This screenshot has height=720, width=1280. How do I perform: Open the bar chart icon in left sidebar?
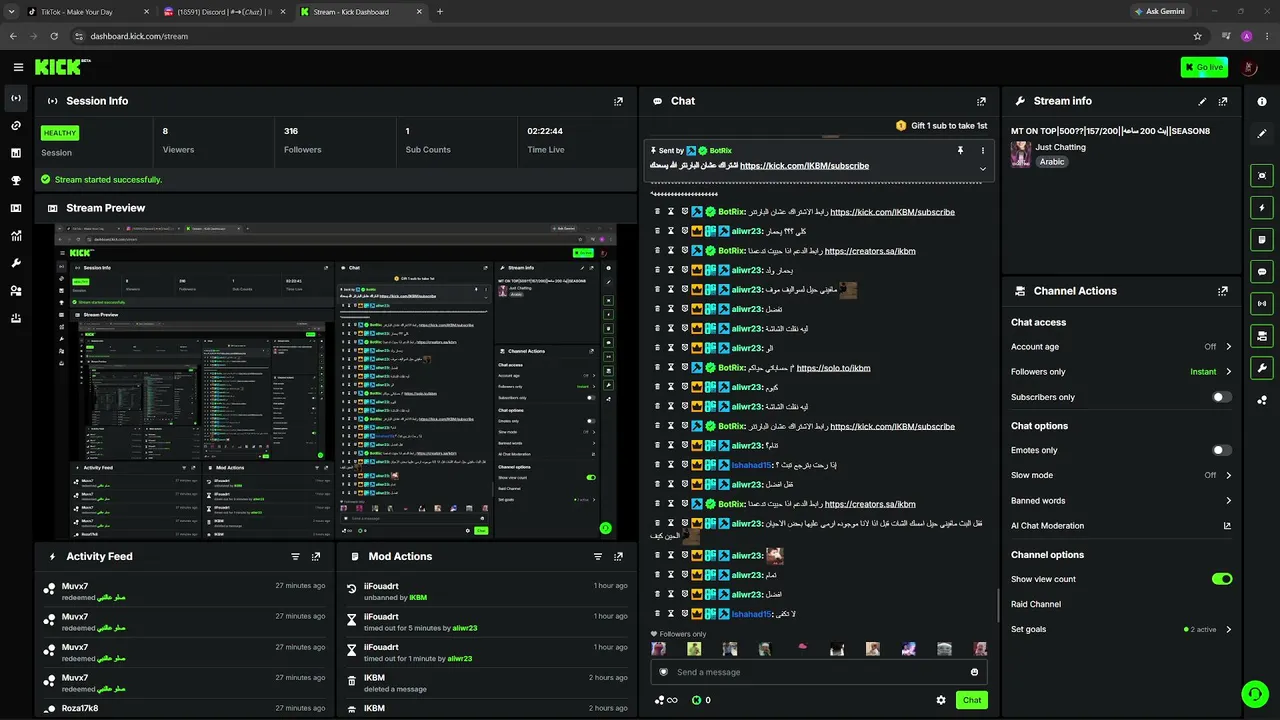coord(16,153)
